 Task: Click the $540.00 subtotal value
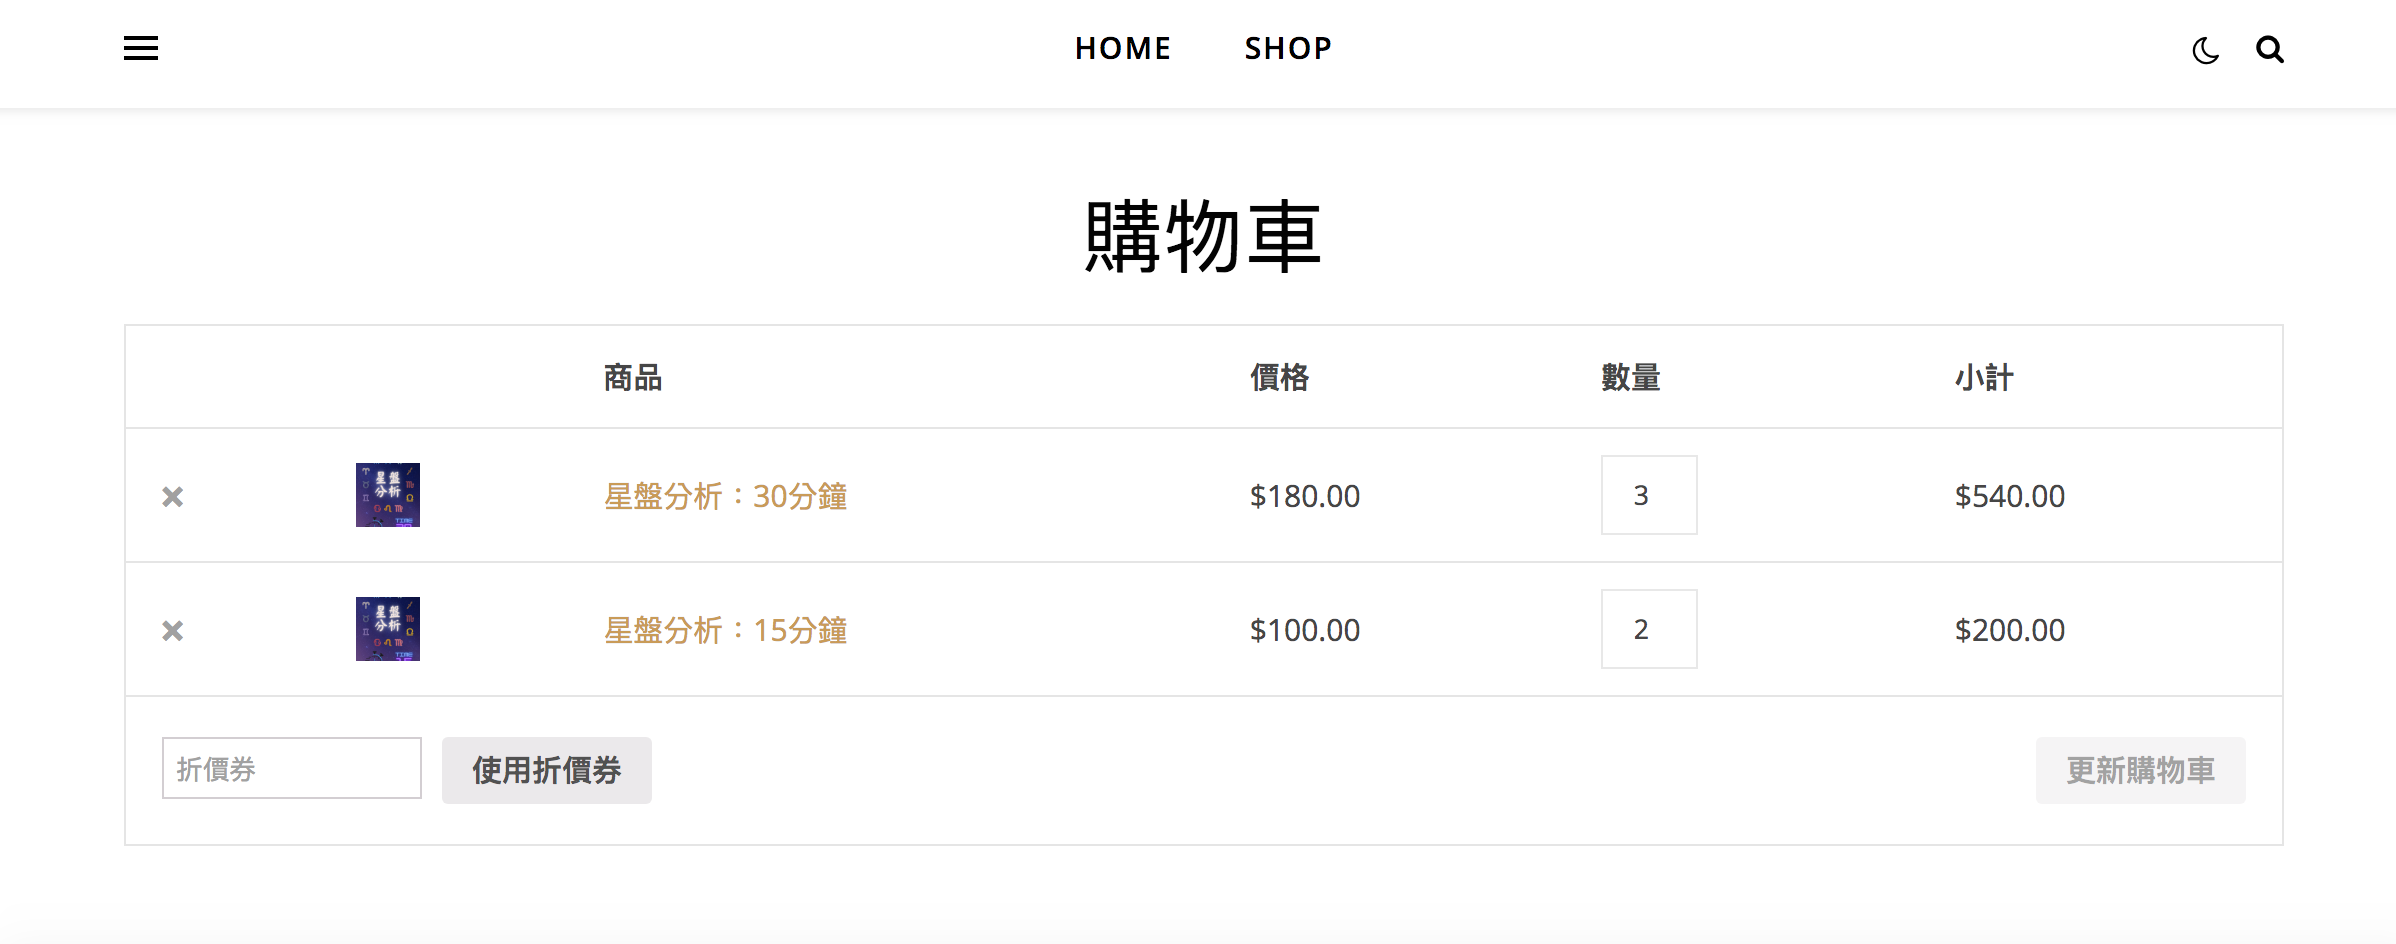pyautogui.click(x=2009, y=496)
